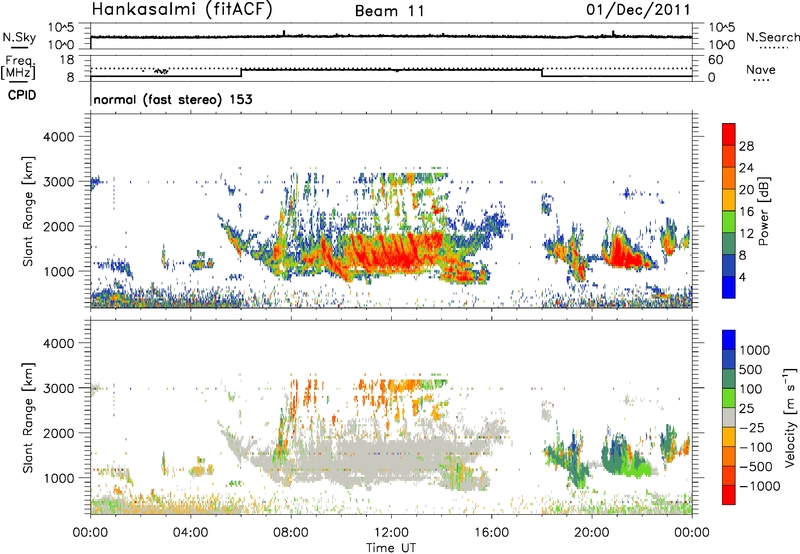Image resolution: width=800 pixels, height=554 pixels.
Task: Click the date '01/Dec/2011'
Action: point(638,9)
